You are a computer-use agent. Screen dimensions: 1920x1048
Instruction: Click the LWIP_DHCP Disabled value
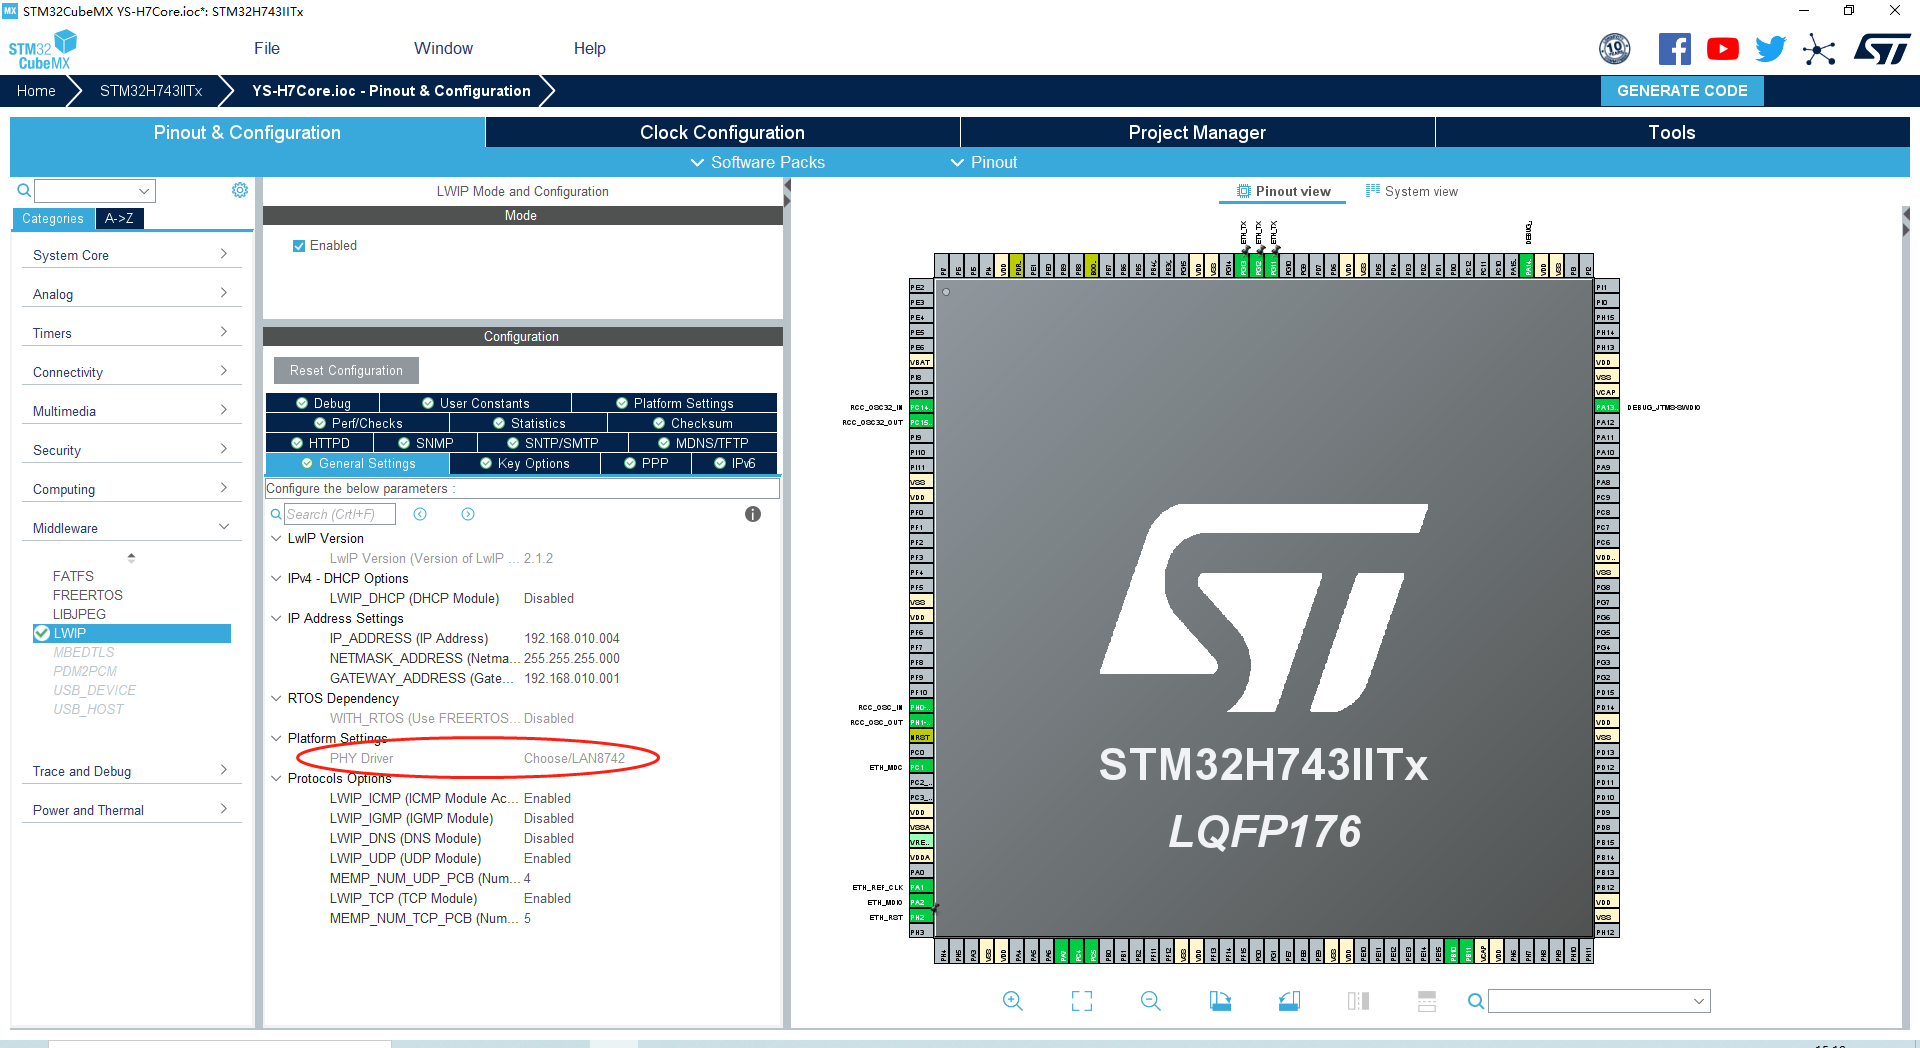pyautogui.click(x=549, y=598)
